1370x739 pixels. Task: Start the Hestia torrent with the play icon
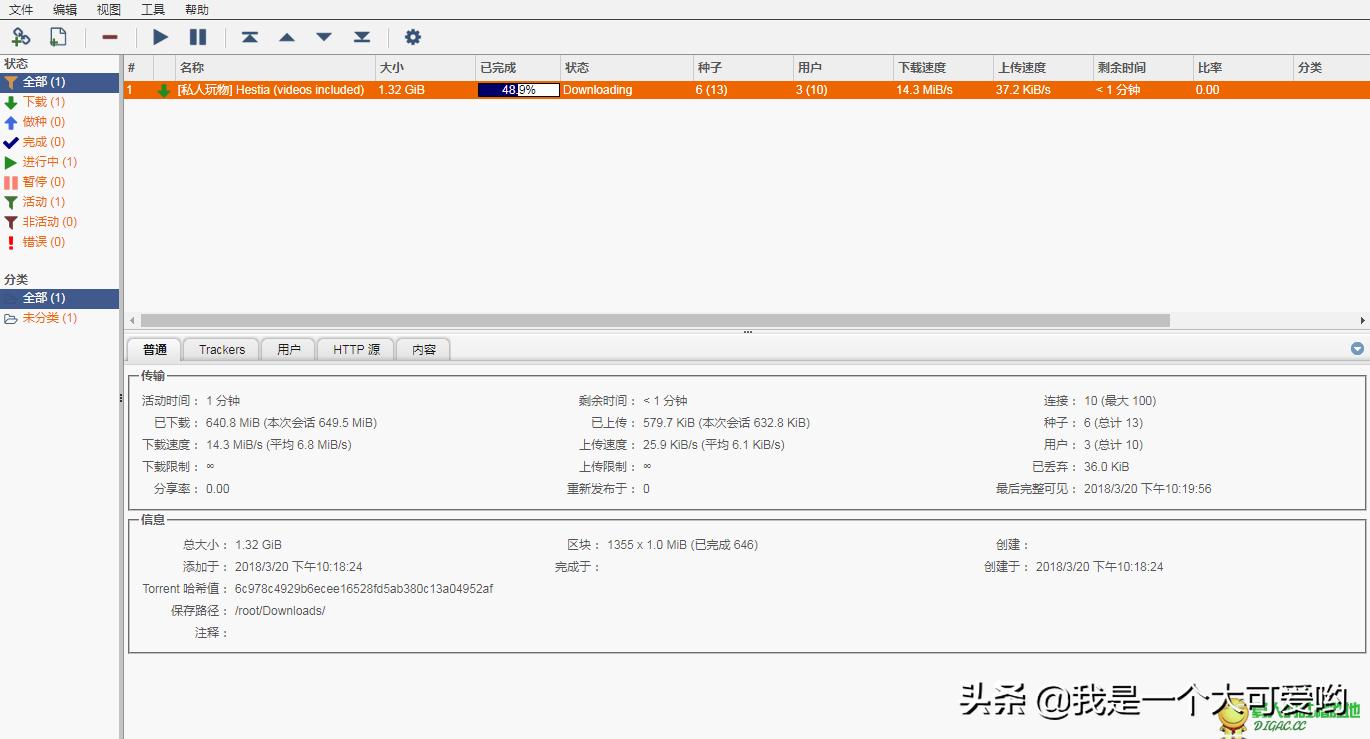pos(159,37)
